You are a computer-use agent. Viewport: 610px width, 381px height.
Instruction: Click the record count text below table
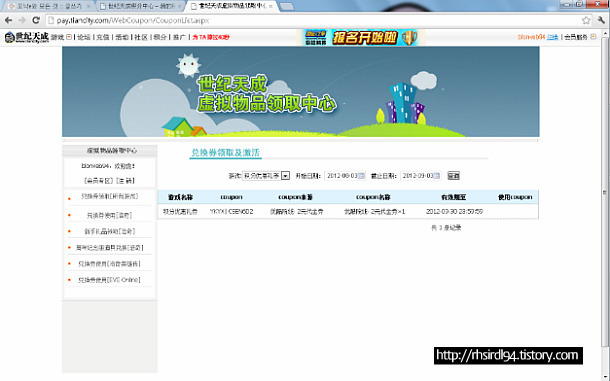coord(446,228)
